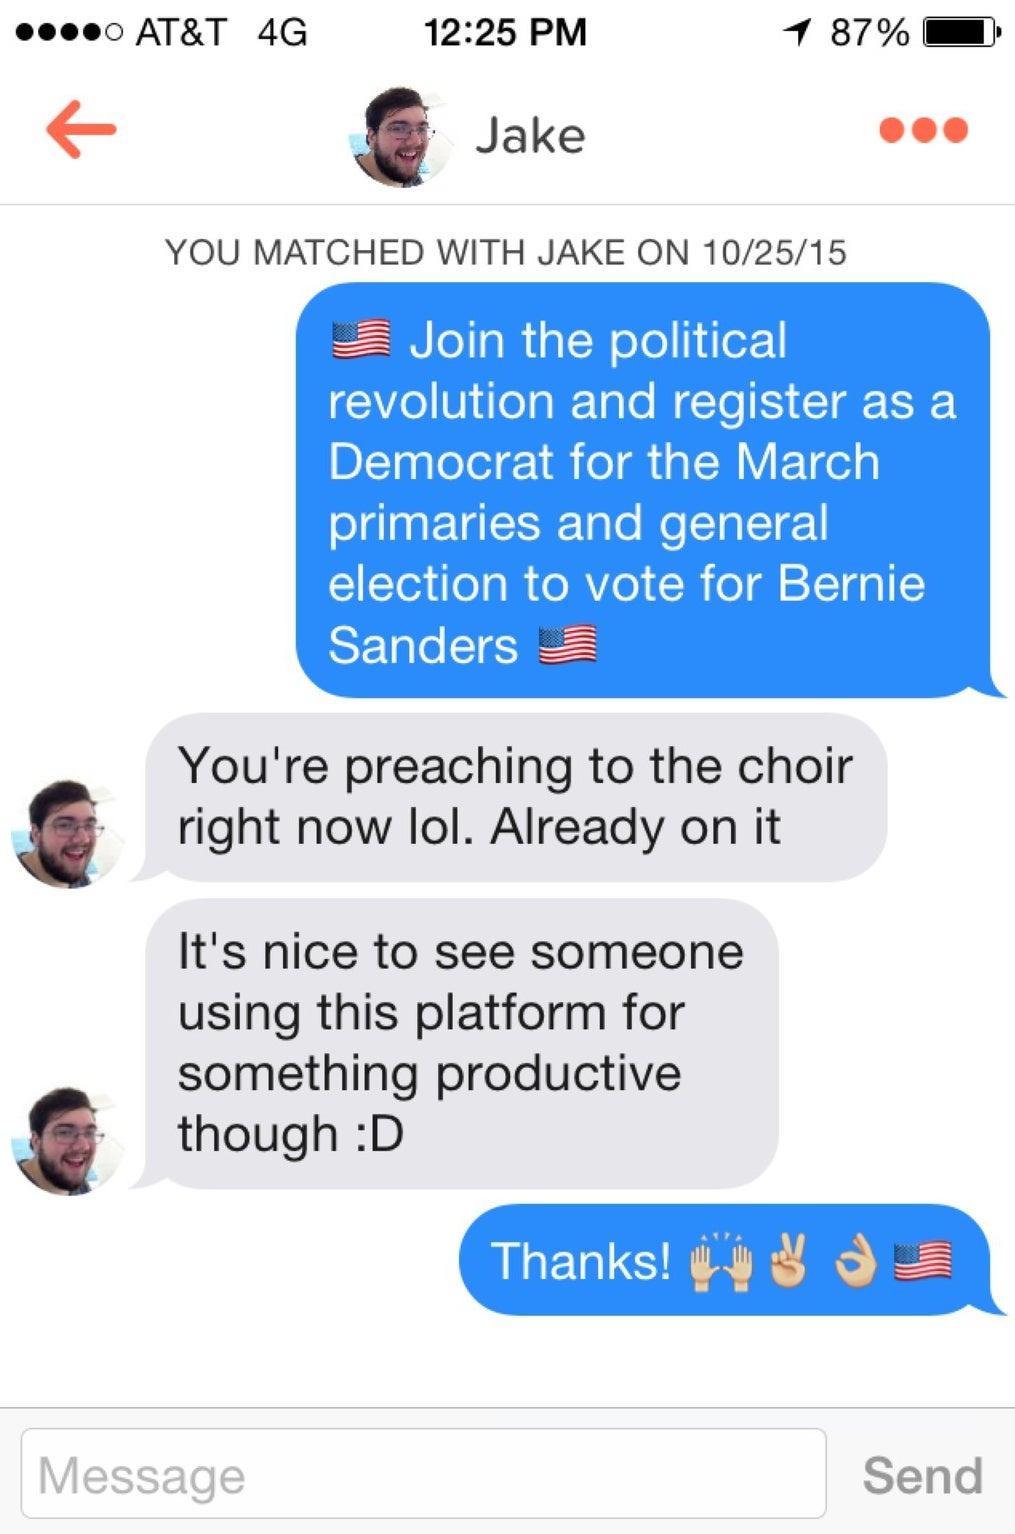Tap the "It's nice to see" message bubble
Viewport: 1015px width, 1534px height.
click(461, 1043)
